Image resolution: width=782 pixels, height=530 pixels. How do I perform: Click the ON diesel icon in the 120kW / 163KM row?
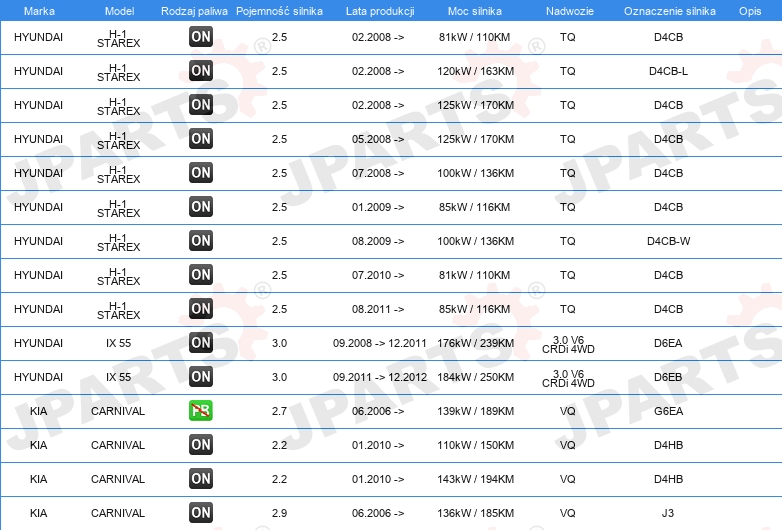pos(200,70)
